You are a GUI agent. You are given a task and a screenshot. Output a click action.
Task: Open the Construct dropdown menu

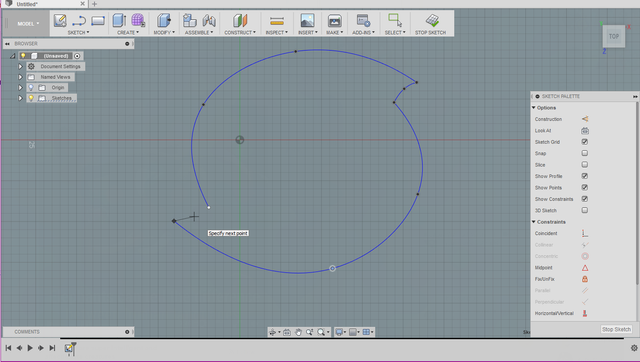pos(240,33)
